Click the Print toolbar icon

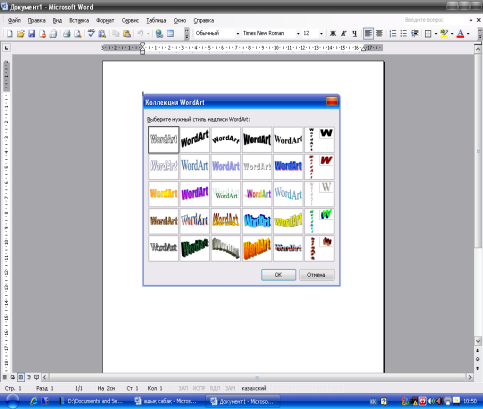click(x=67, y=34)
